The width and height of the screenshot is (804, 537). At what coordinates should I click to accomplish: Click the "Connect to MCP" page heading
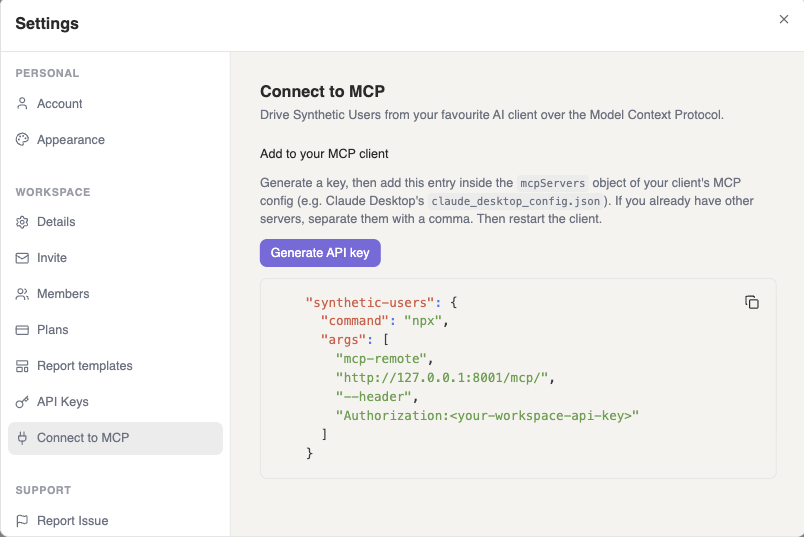tap(323, 91)
